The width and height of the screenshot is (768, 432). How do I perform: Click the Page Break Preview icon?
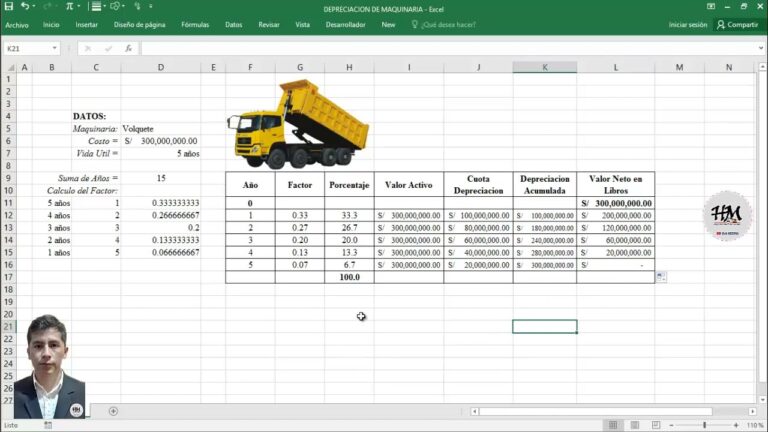coord(658,425)
